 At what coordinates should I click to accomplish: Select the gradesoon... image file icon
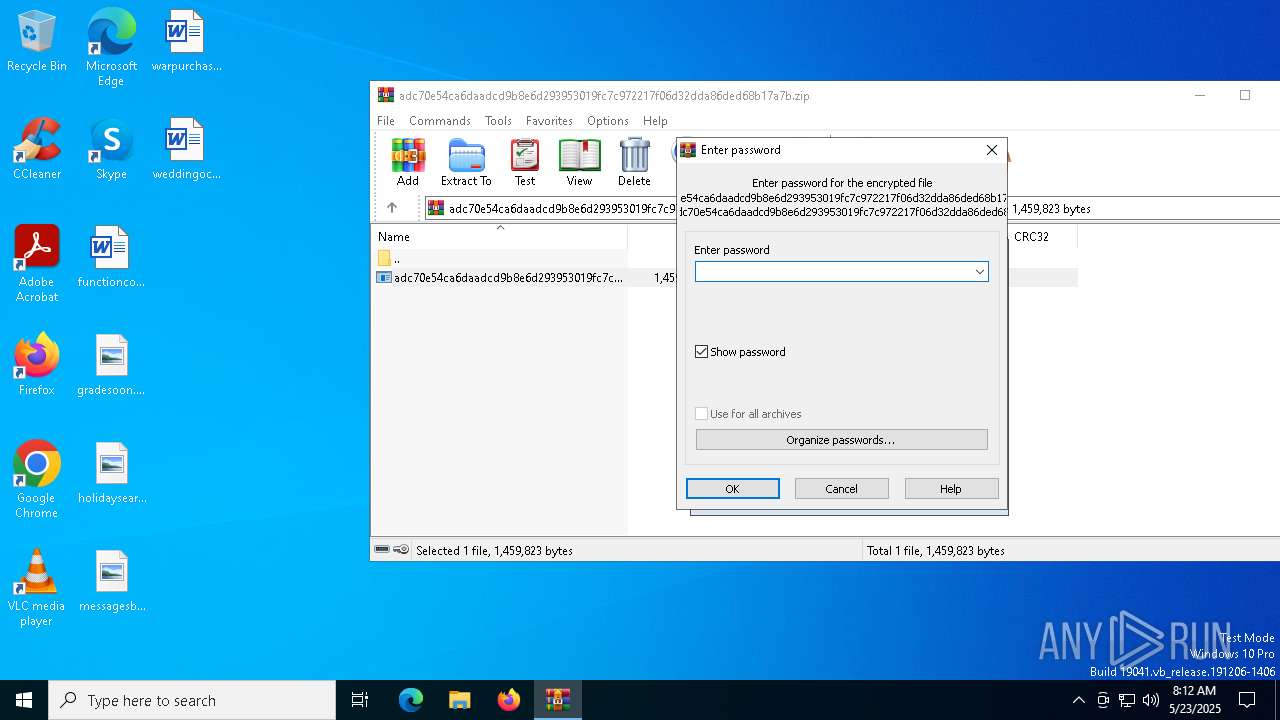(111, 366)
